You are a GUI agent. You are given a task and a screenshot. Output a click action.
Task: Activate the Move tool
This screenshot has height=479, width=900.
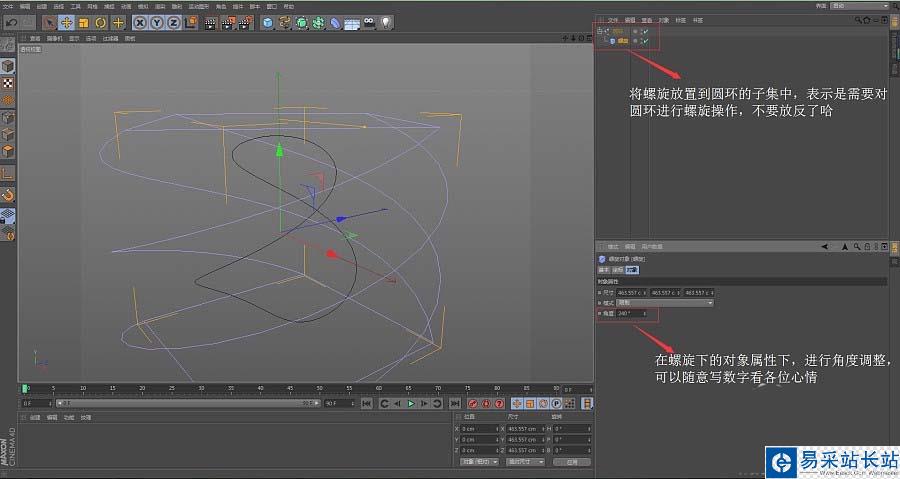click(67, 23)
